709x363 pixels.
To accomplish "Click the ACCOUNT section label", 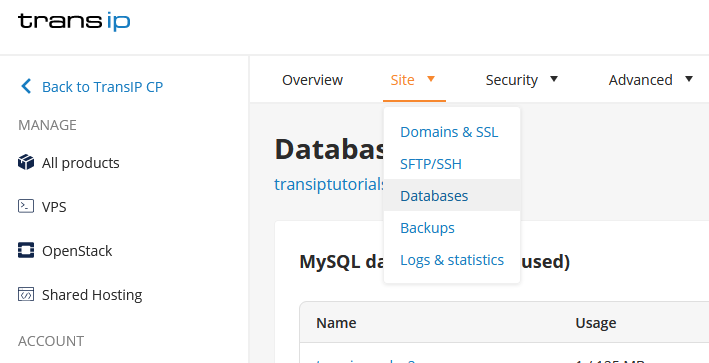I will click(51, 341).
